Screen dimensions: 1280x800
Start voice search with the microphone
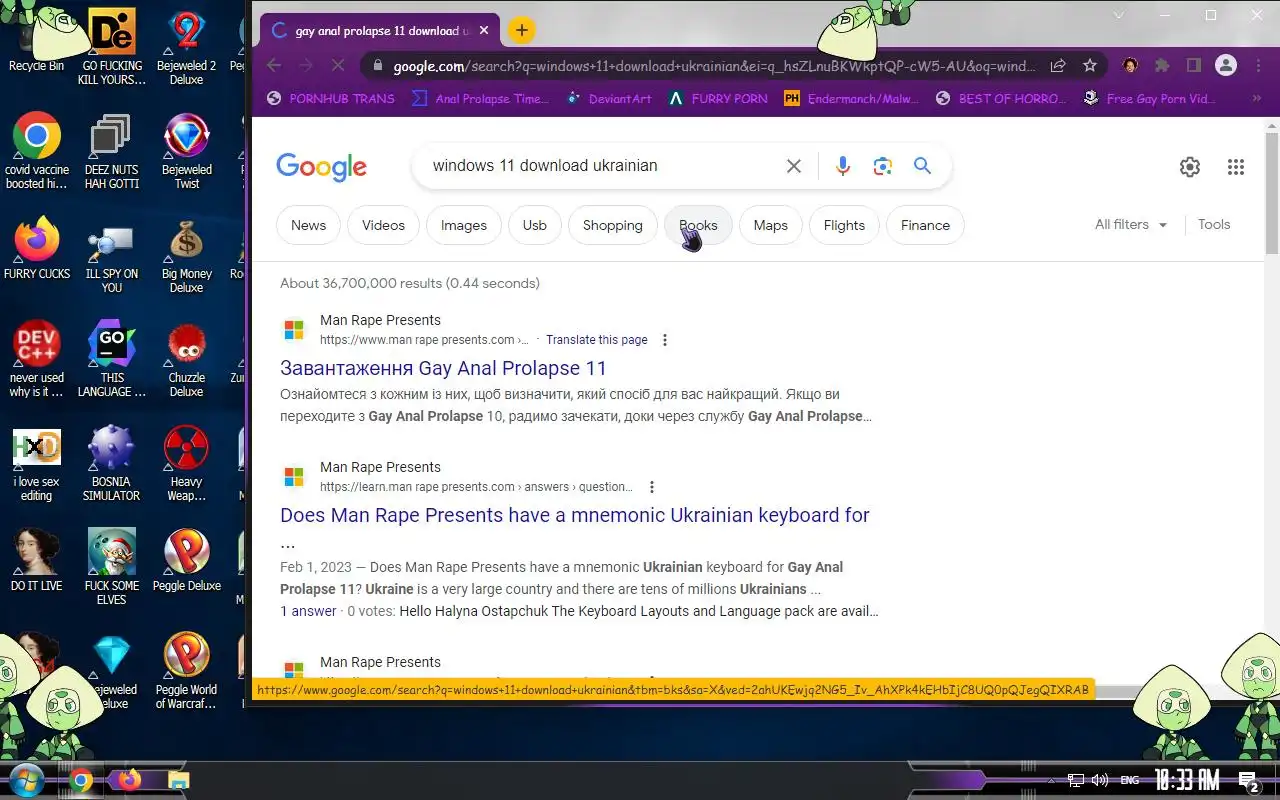[x=843, y=166]
